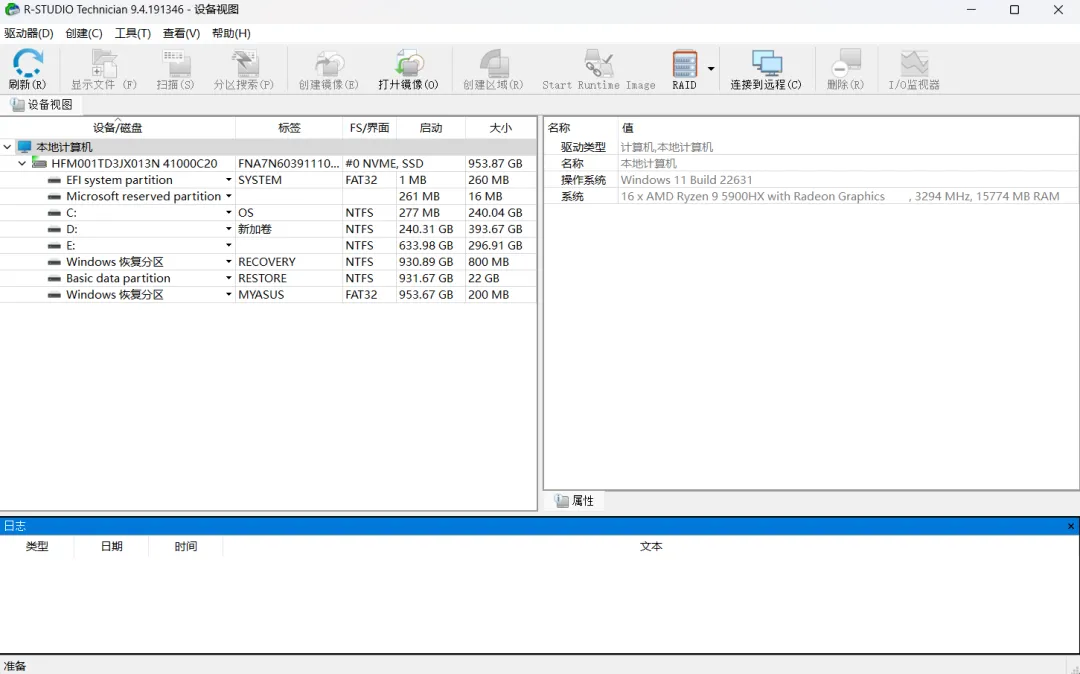Screen dimensions: 1080x674
Task: Open the Create (创建) menu
Action: tap(84, 33)
